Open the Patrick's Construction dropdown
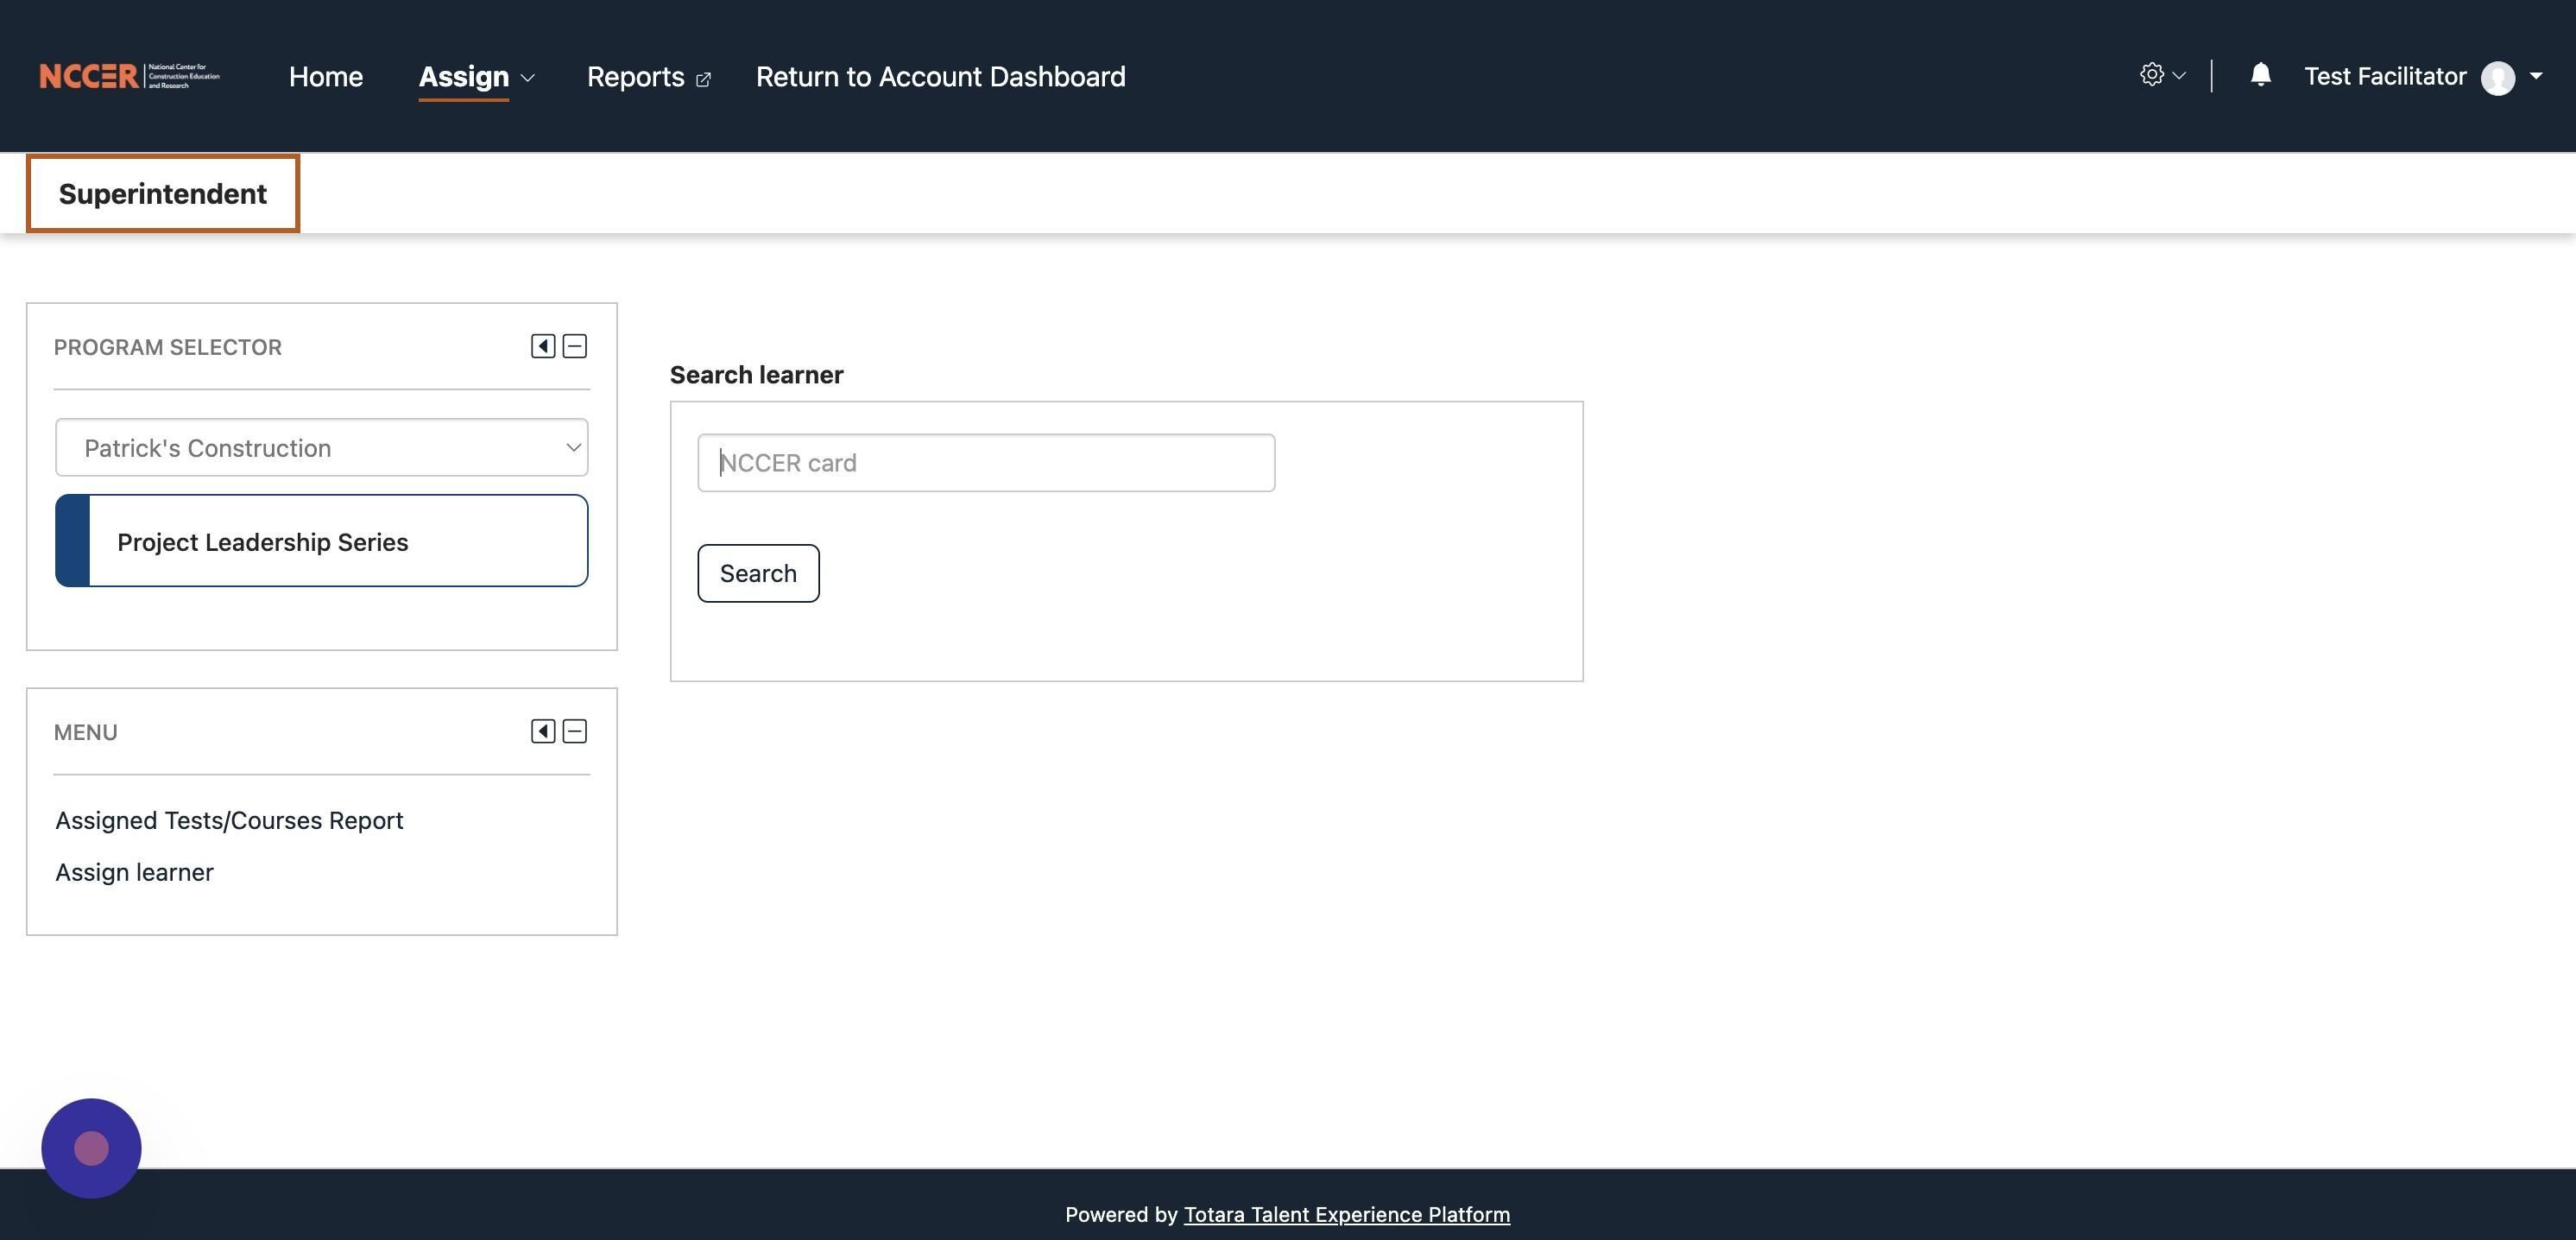Image resolution: width=2576 pixels, height=1240 pixels. tap(321, 448)
